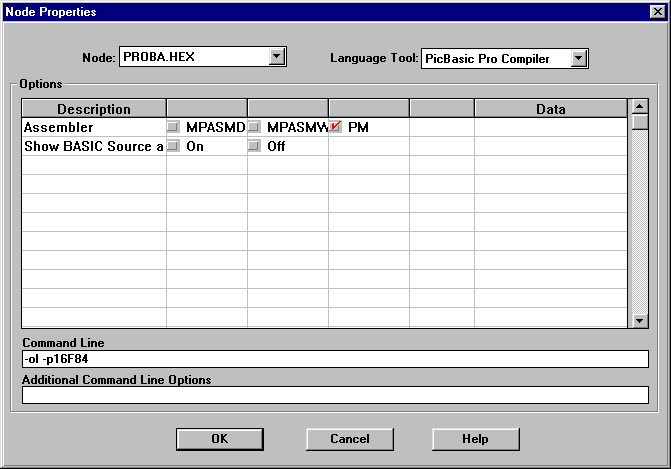Enable the MPASMW assembler checkbox
Screen dimensions: 671x469
coord(254,127)
